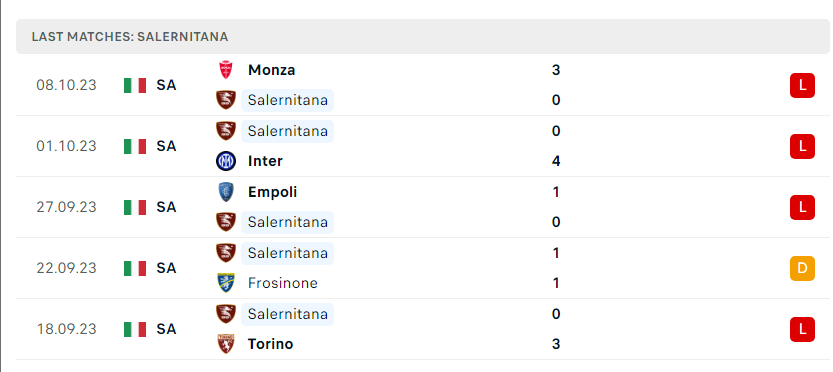Click the Torino club crest
Screen dimensions: 833x372
tap(226, 344)
